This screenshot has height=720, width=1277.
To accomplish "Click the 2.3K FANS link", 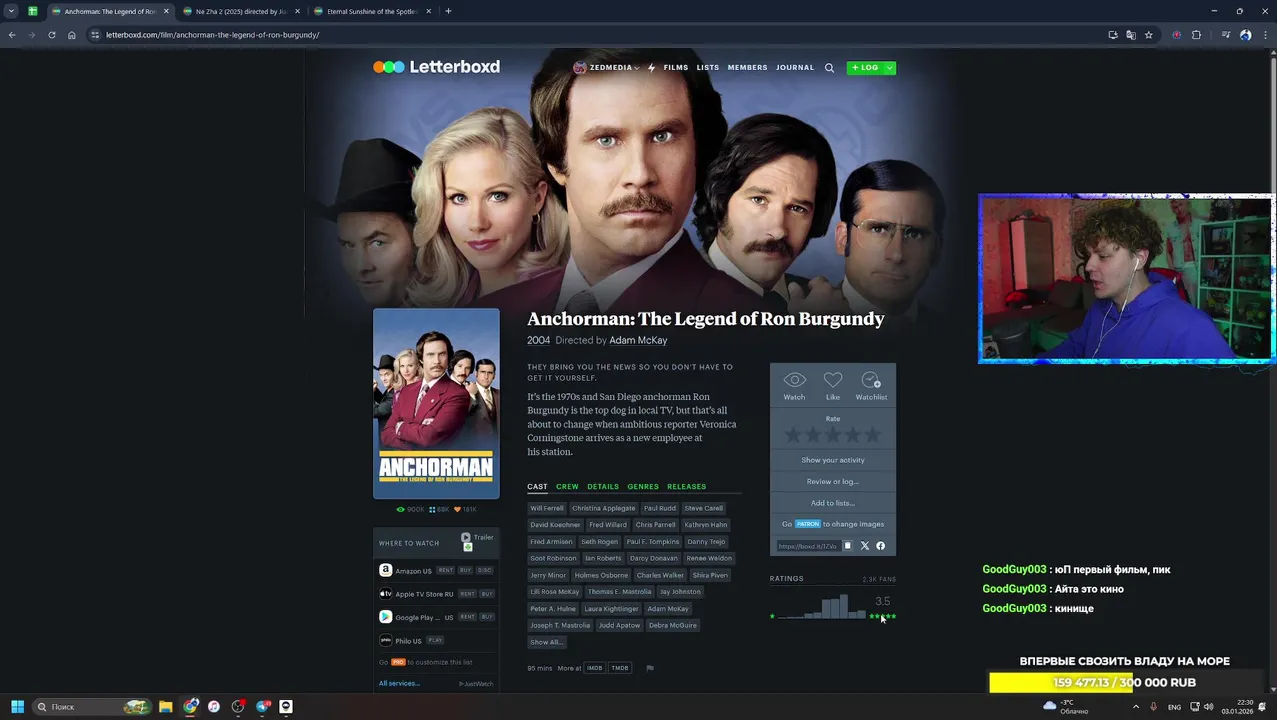I will (x=879, y=579).
